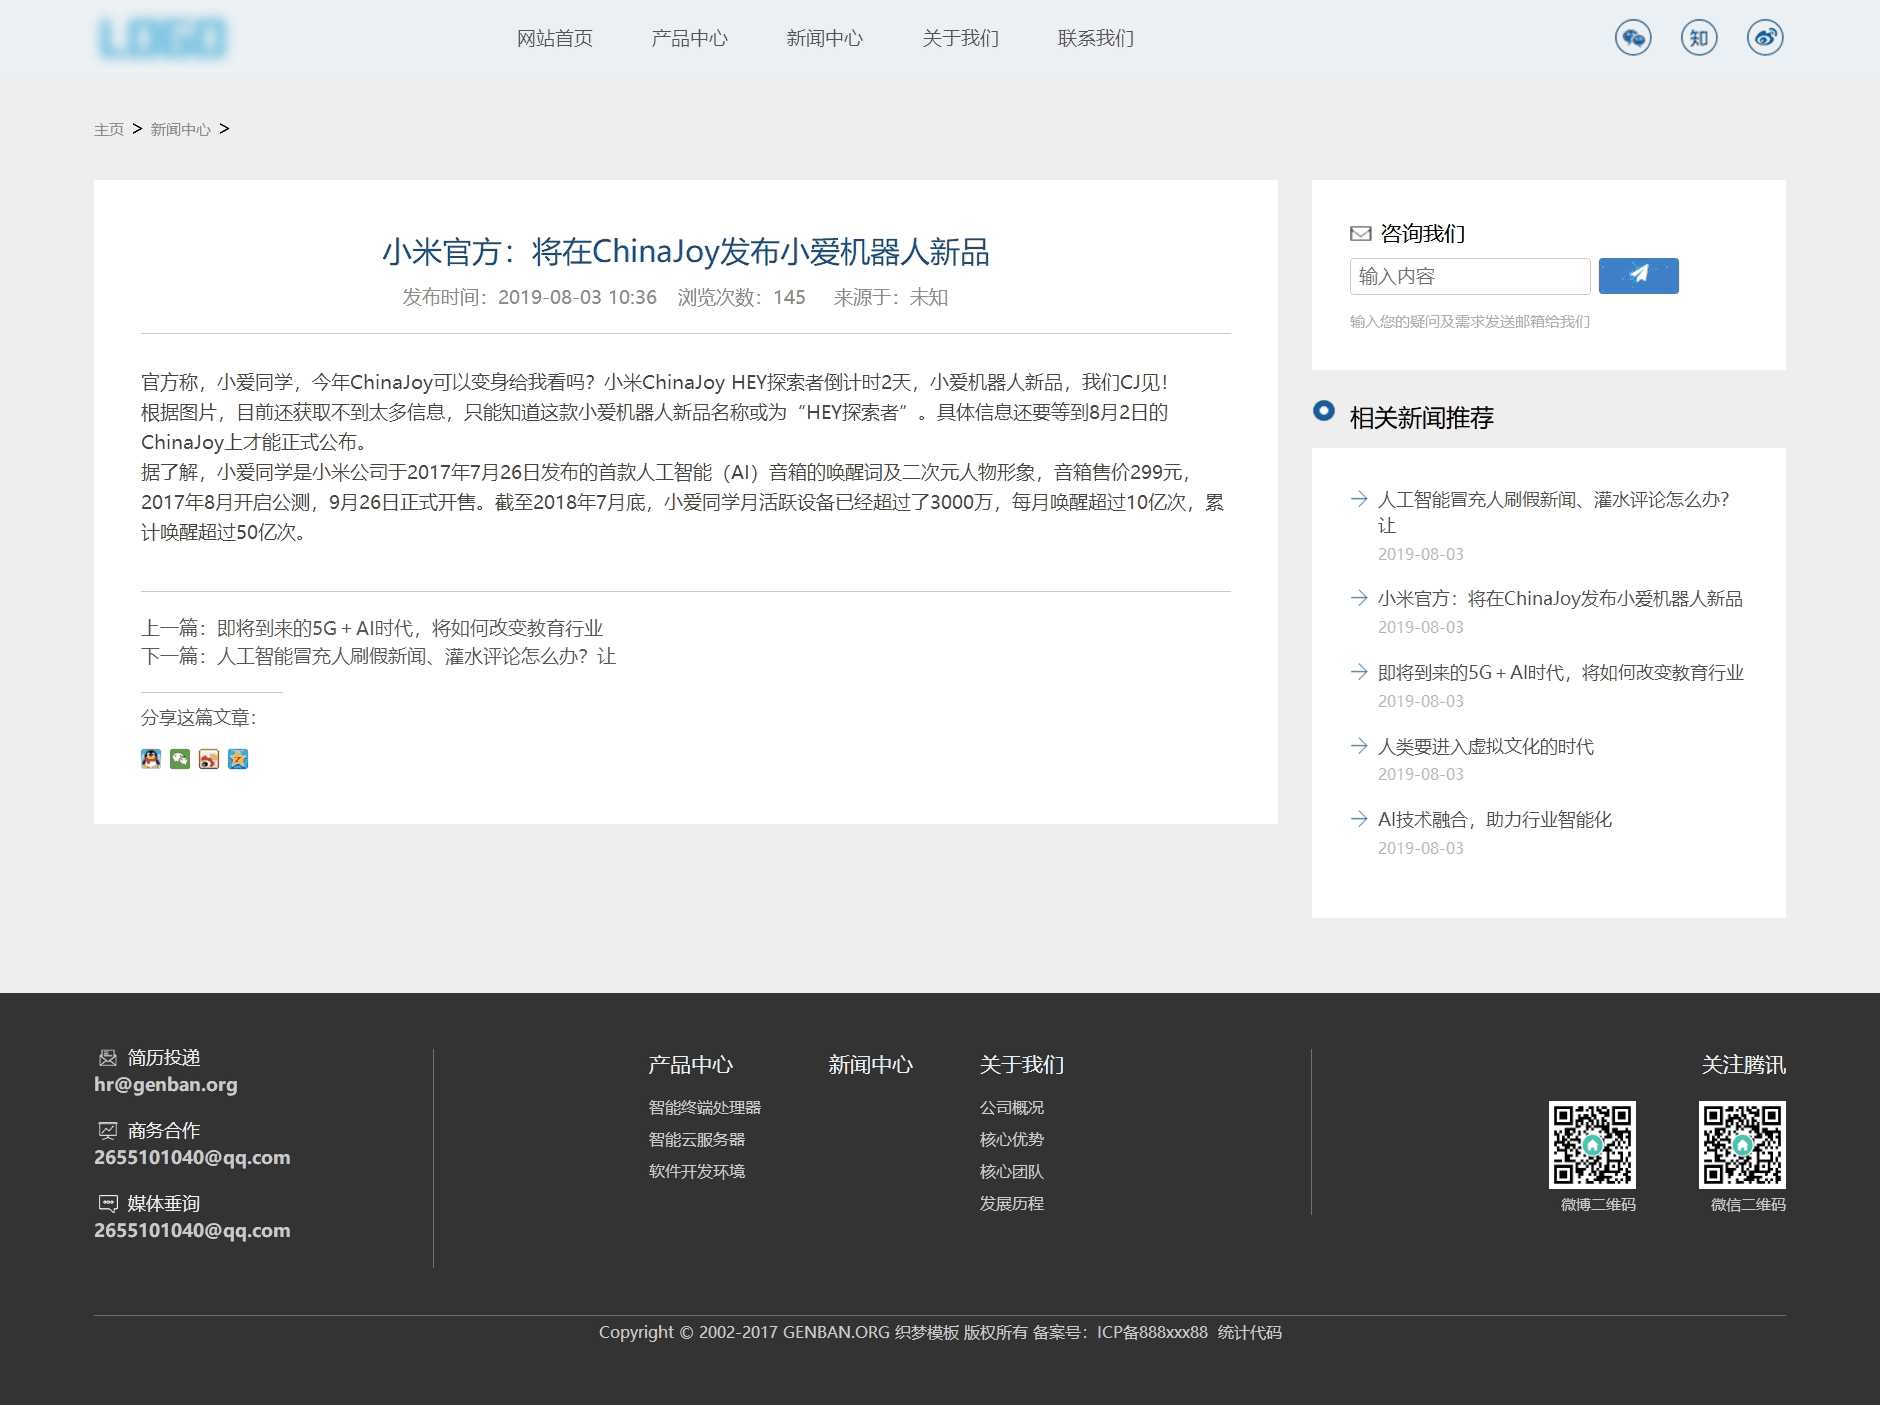Viewport: 1880px width, 1424px height.
Task: Share the article via the QQ penguin icon
Action: tap(151, 759)
